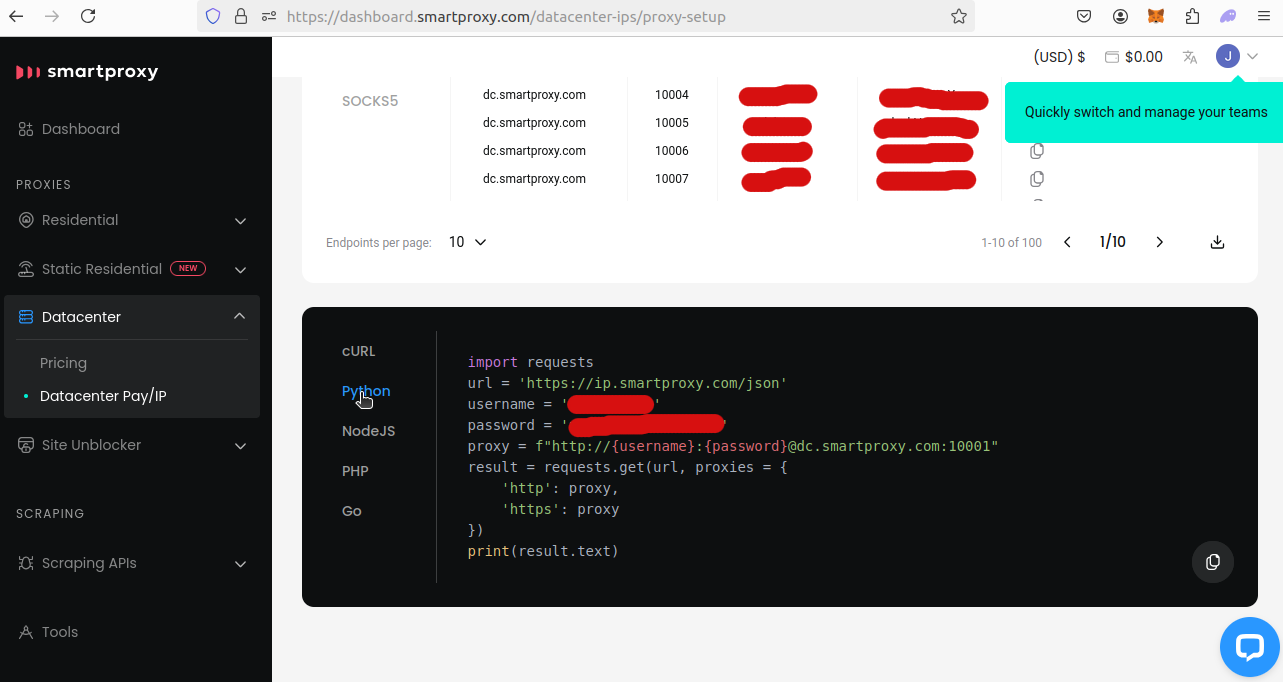Open the (USD) $ currency selector

[1059, 57]
